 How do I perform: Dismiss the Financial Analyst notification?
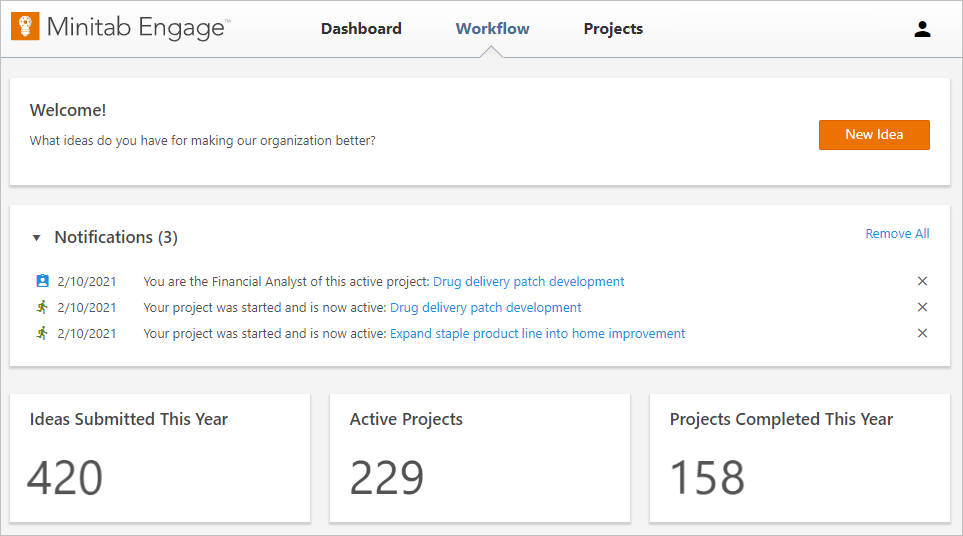[x=922, y=281]
